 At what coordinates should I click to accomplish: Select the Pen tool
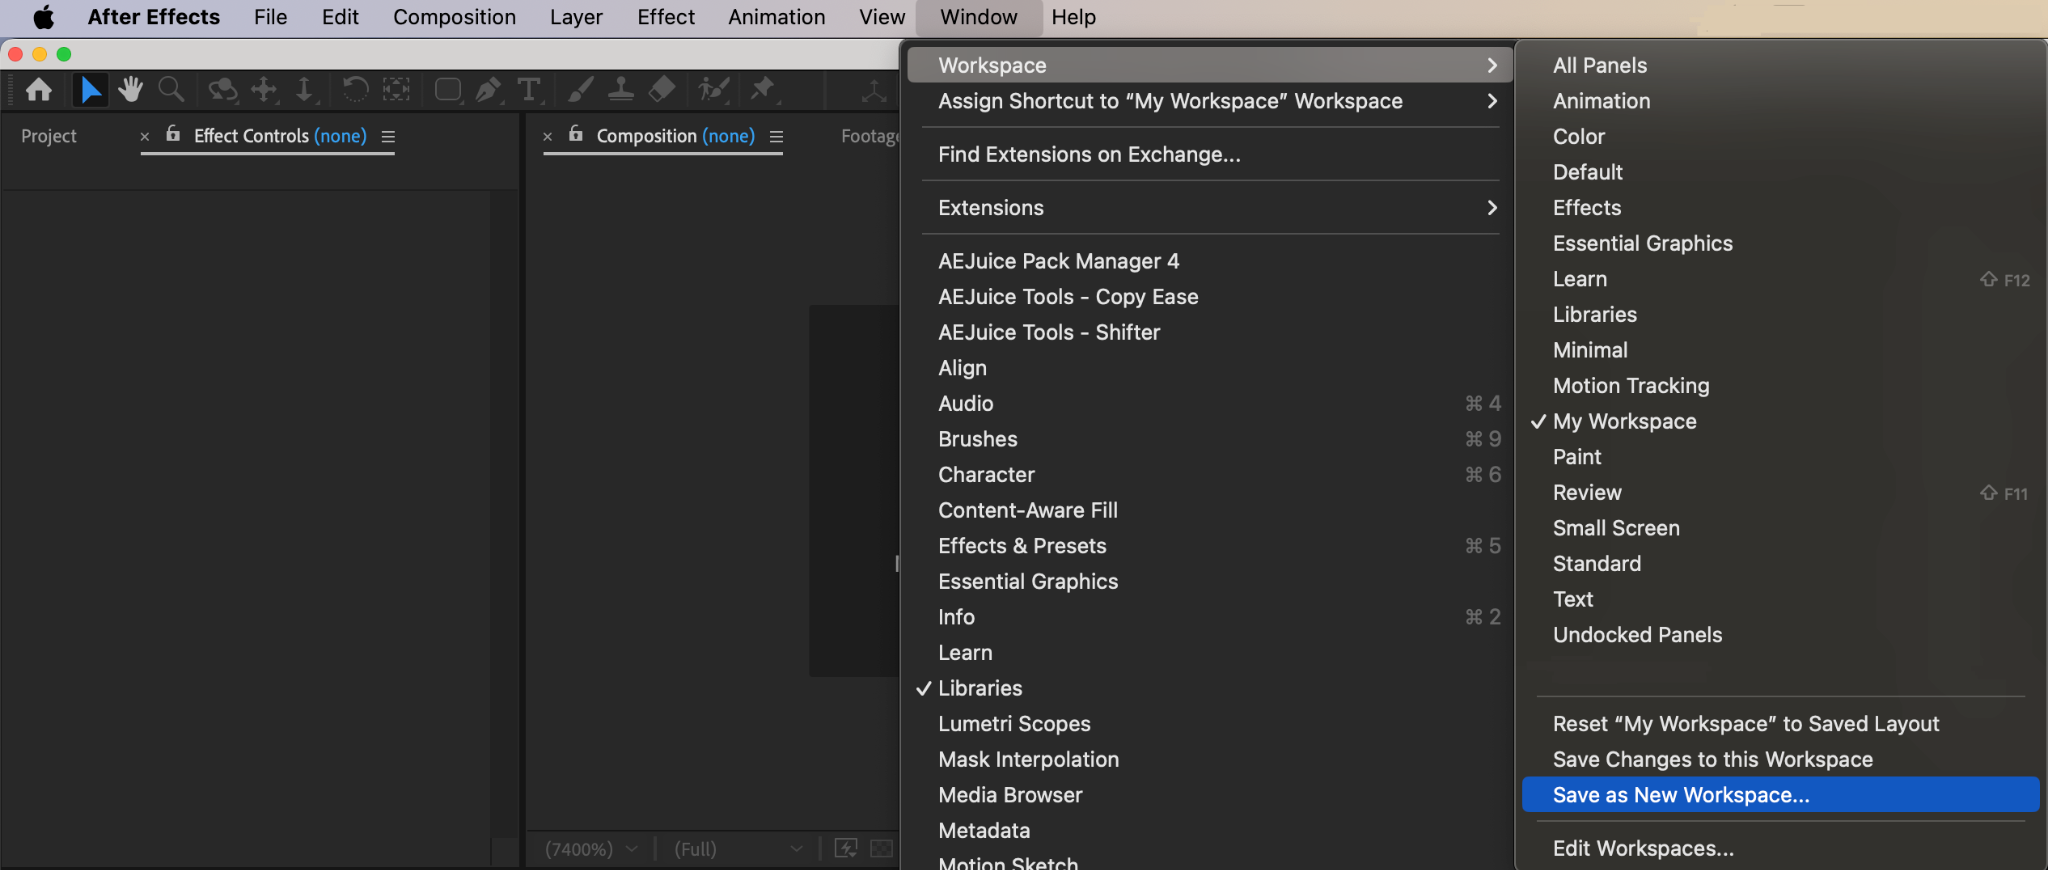pyautogui.click(x=488, y=90)
